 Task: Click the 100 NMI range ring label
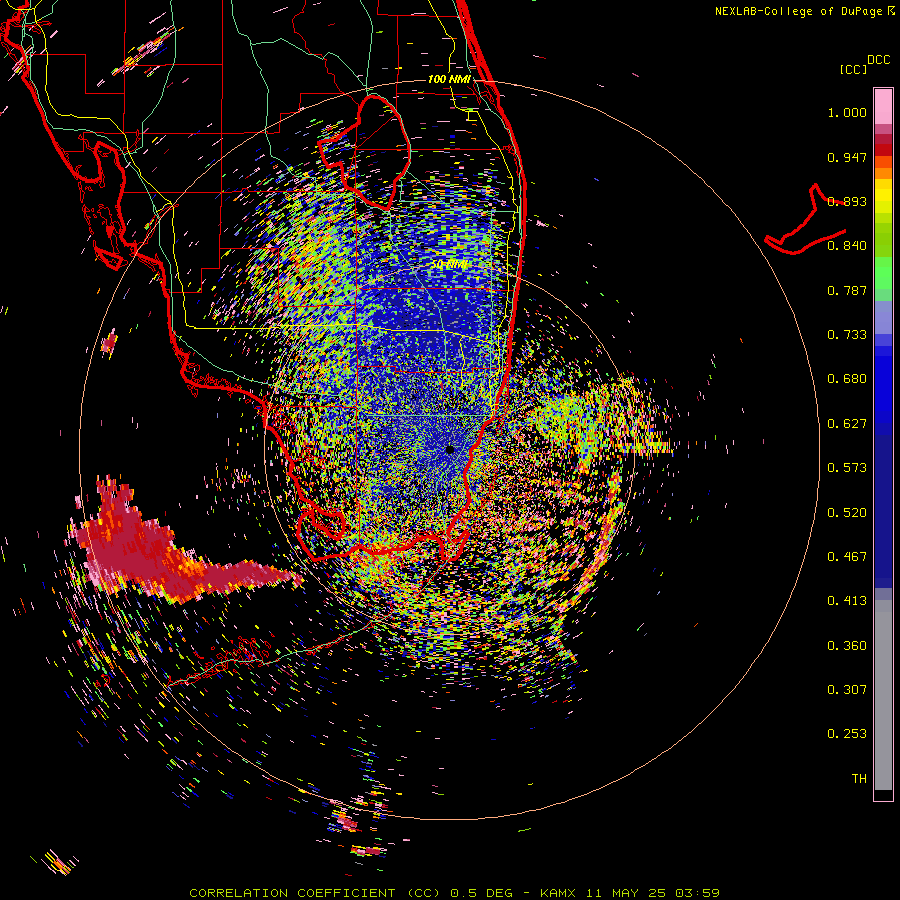pyautogui.click(x=449, y=79)
